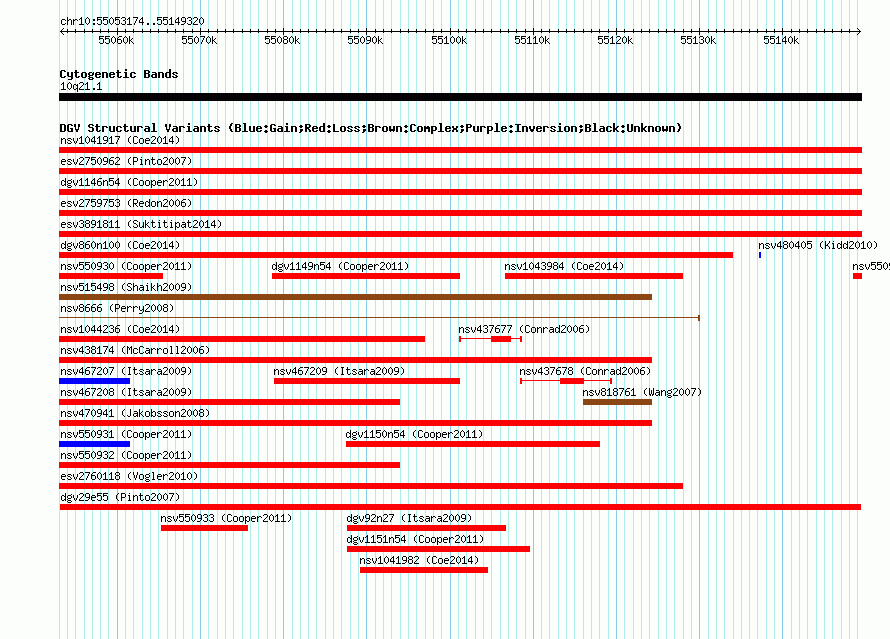This screenshot has width=890, height=639.
Task: Select the nsv550931 (Cooper2011) label
Action: click(x=126, y=434)
